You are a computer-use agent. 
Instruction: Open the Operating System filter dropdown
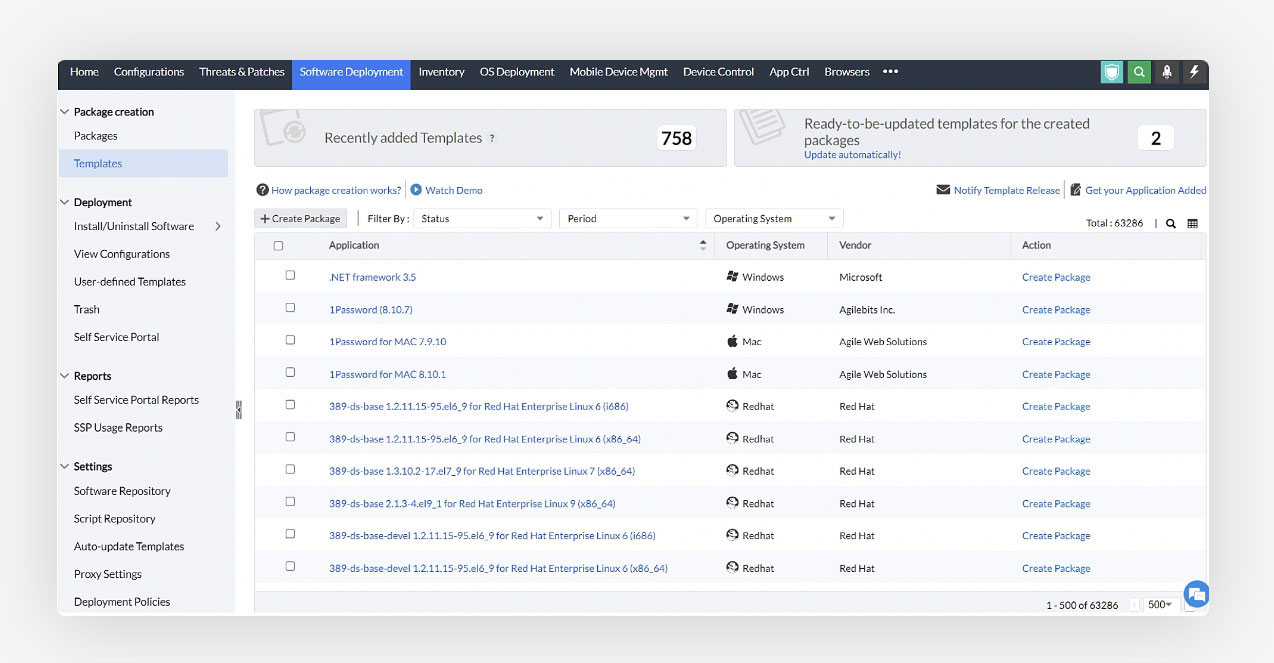coord(772,217)
